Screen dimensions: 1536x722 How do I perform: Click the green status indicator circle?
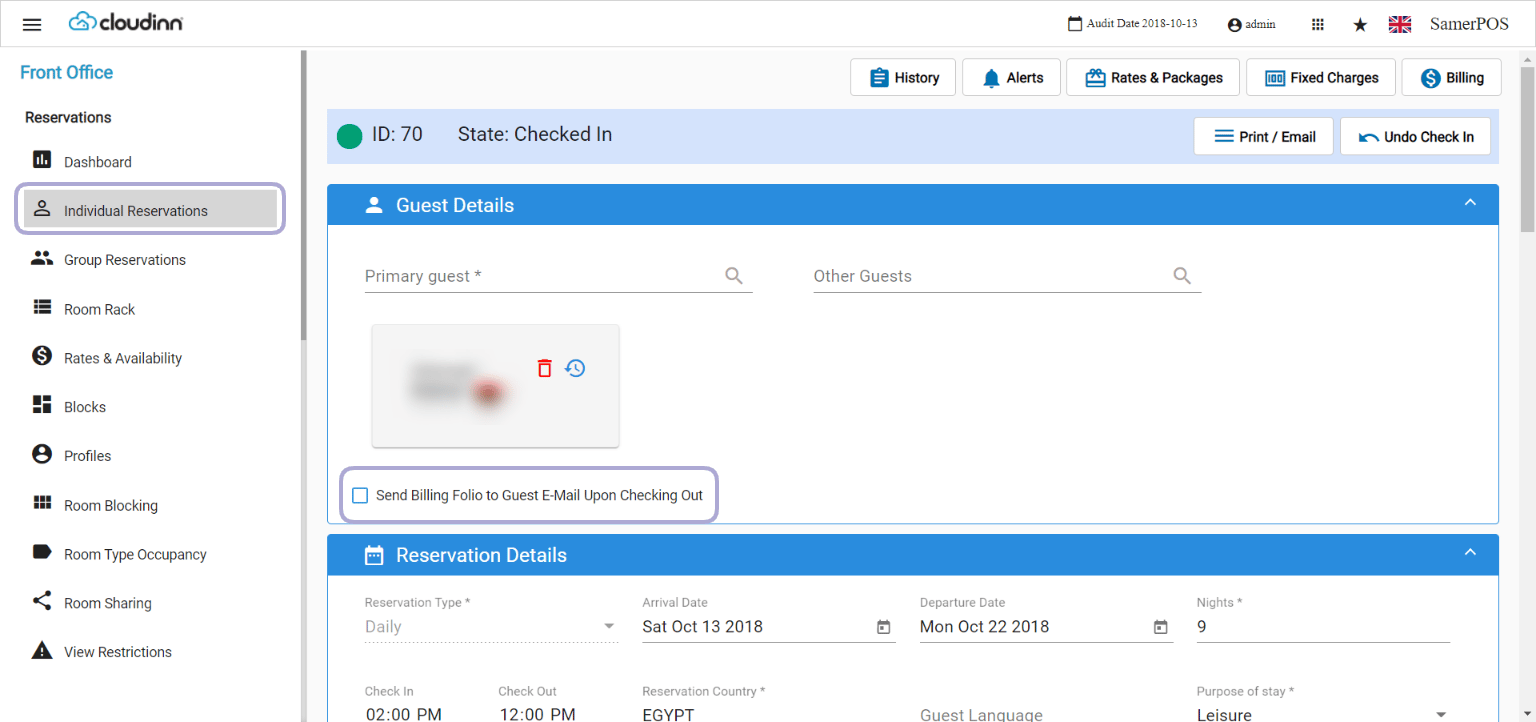point(349,136)
